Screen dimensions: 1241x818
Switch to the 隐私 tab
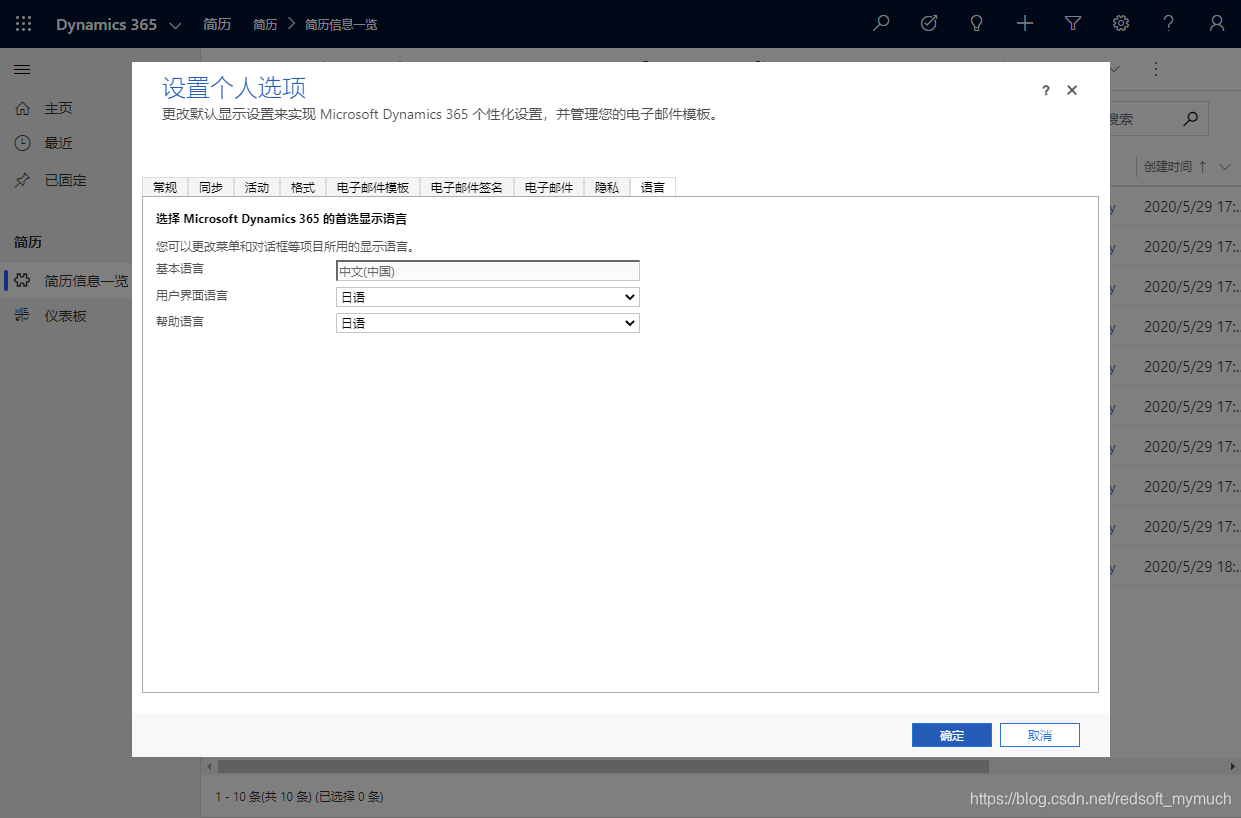(607, 187)
